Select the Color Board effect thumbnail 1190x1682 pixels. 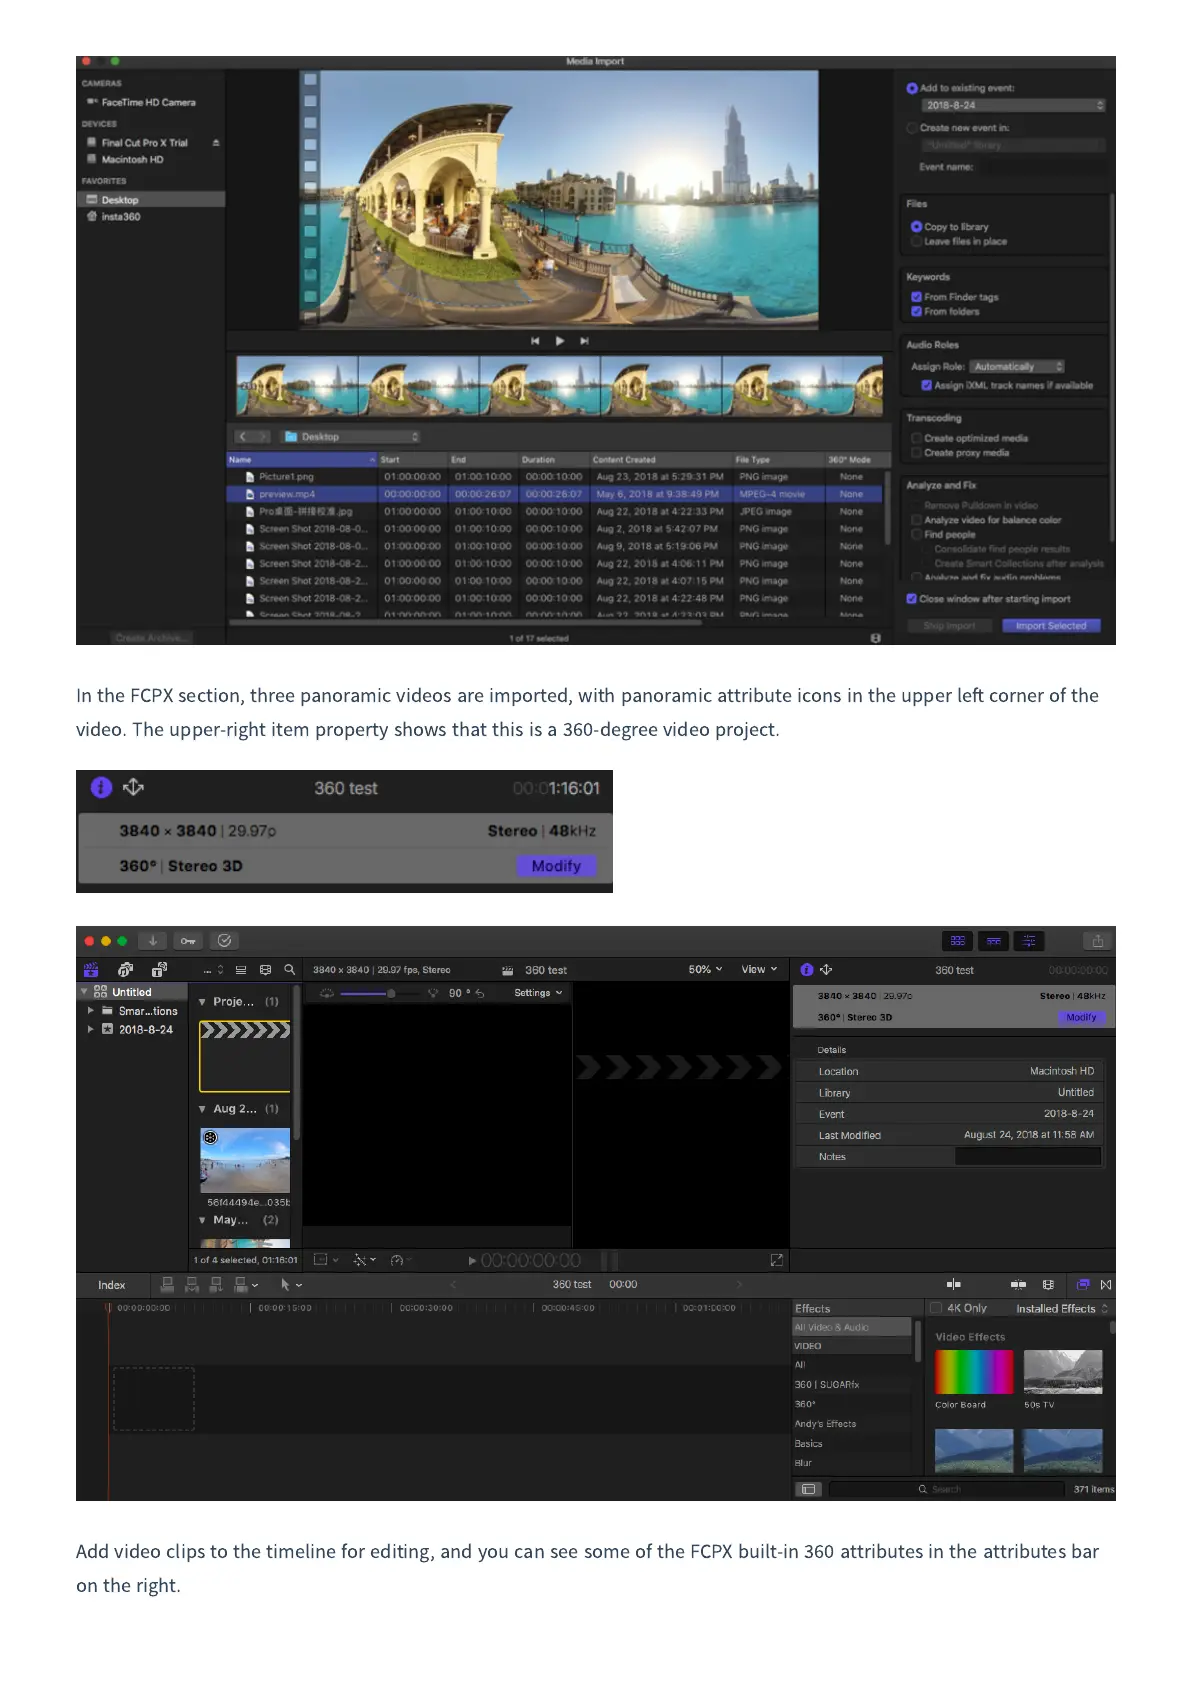click(x=974, y=1372)
